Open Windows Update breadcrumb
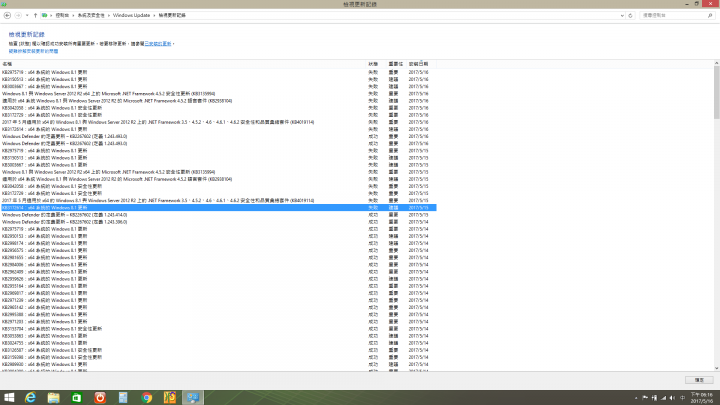Screen dimensions: 720x405 (x=131, y=15)
